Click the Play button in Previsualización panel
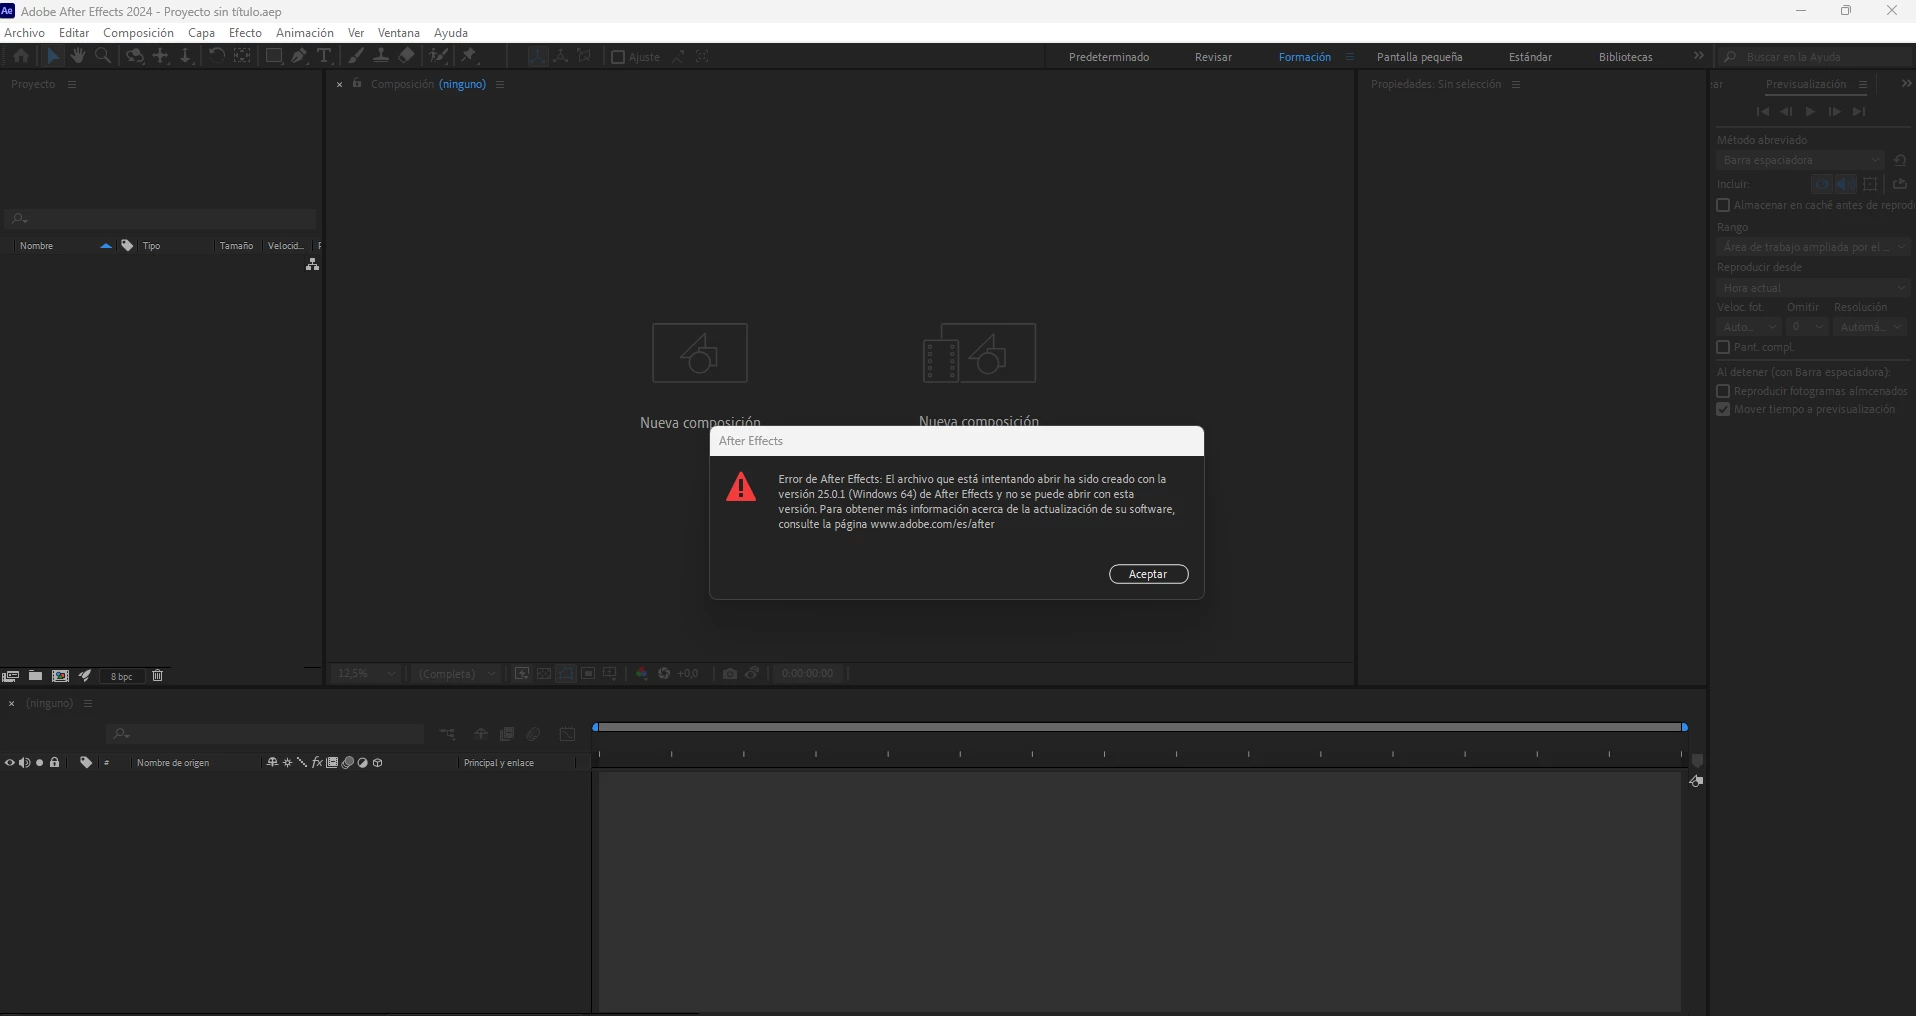Screen dimensions: 1916x1016 [1810, 112]
